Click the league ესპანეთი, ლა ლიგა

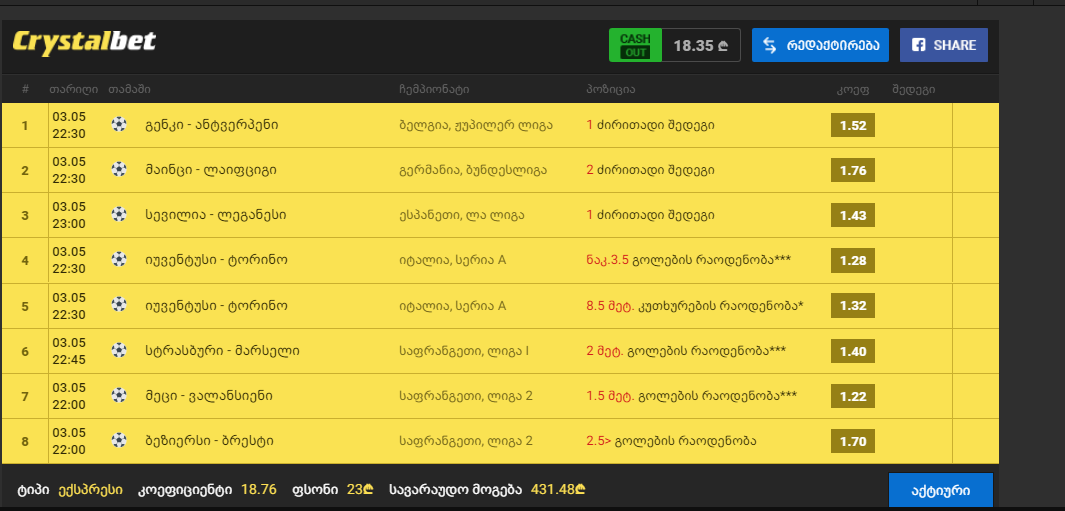click(x=462, y=215)
